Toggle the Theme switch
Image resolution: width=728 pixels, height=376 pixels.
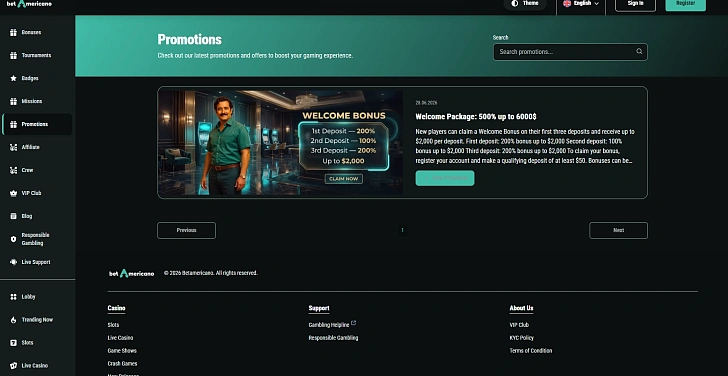pyautogui.click(x=525, y=4)
